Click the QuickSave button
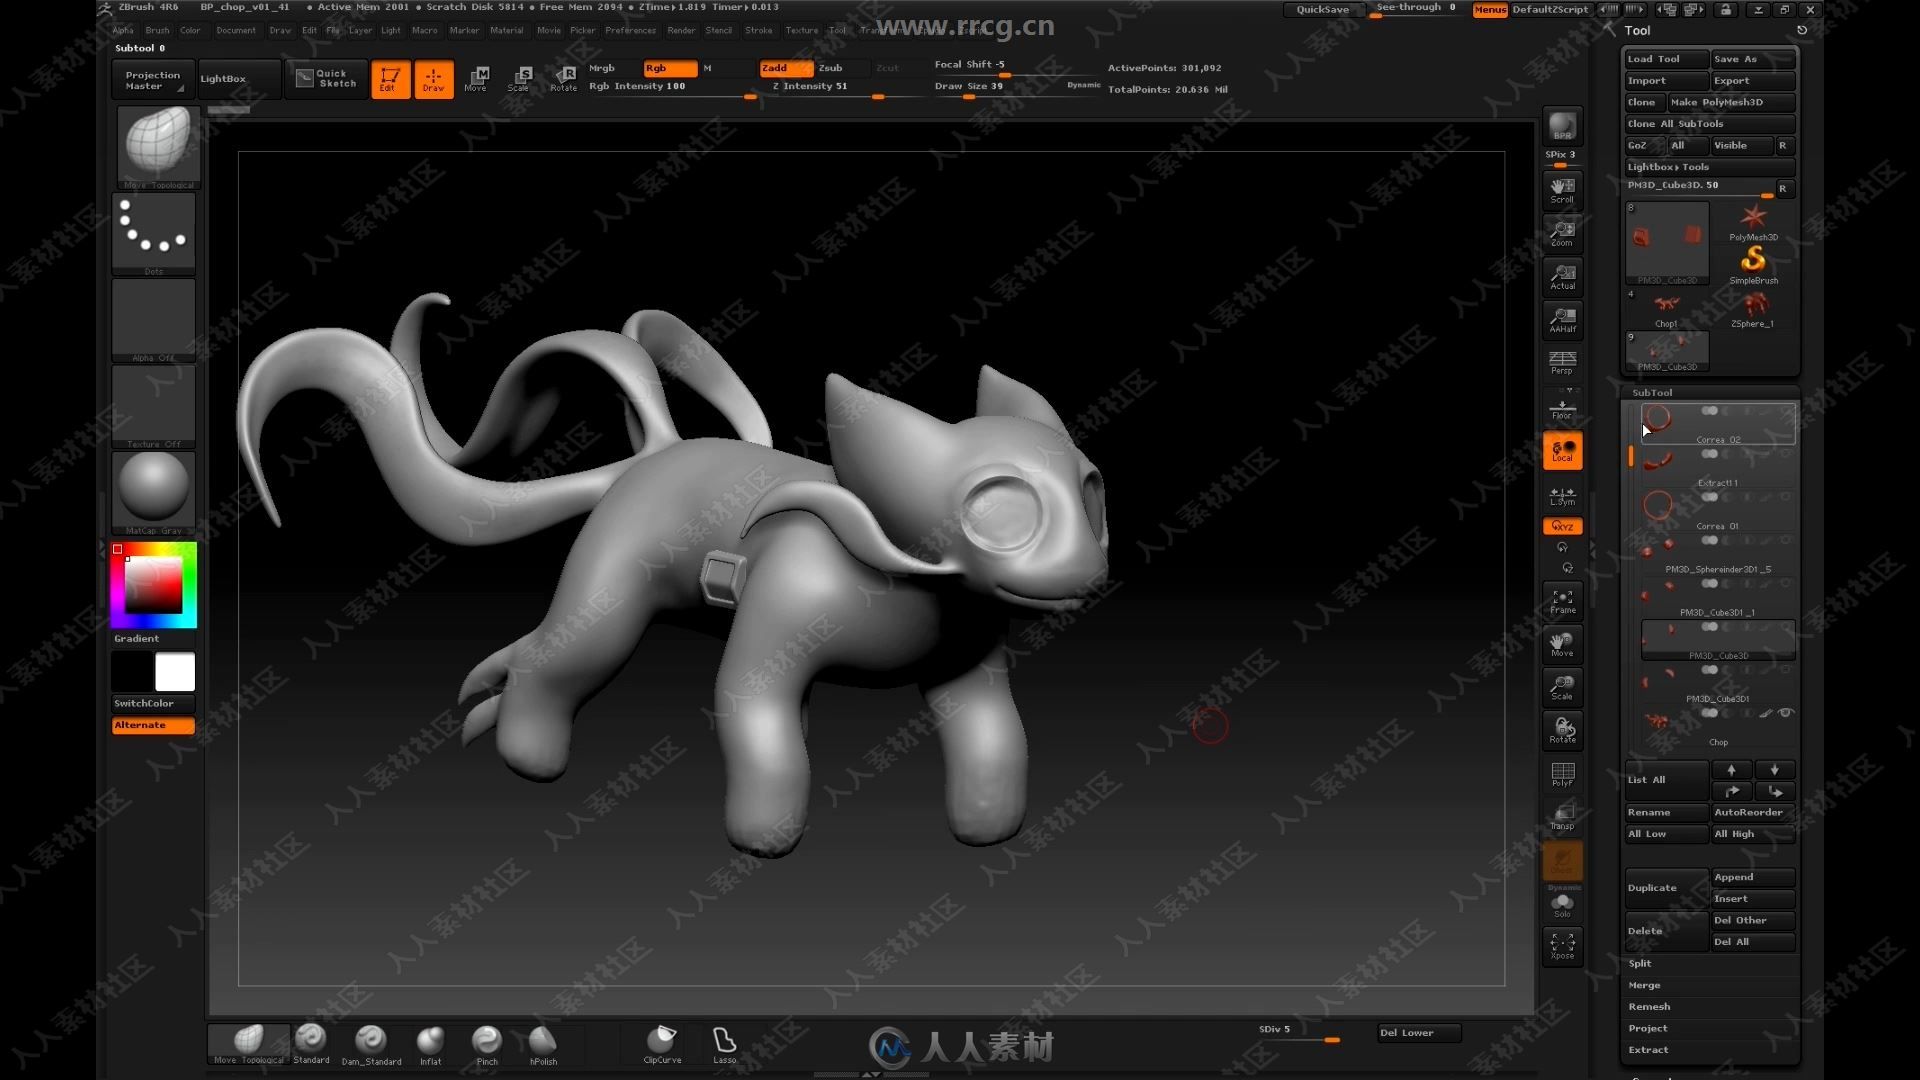The height and width of the screenshot is (1080, 1920). tap(1322, 10)
